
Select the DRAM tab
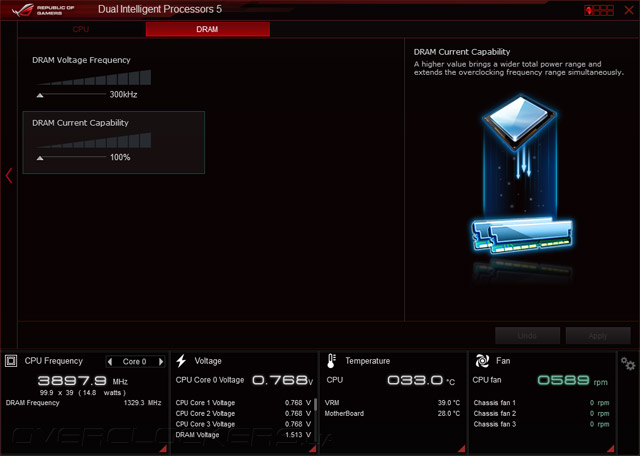coord(207,29)
